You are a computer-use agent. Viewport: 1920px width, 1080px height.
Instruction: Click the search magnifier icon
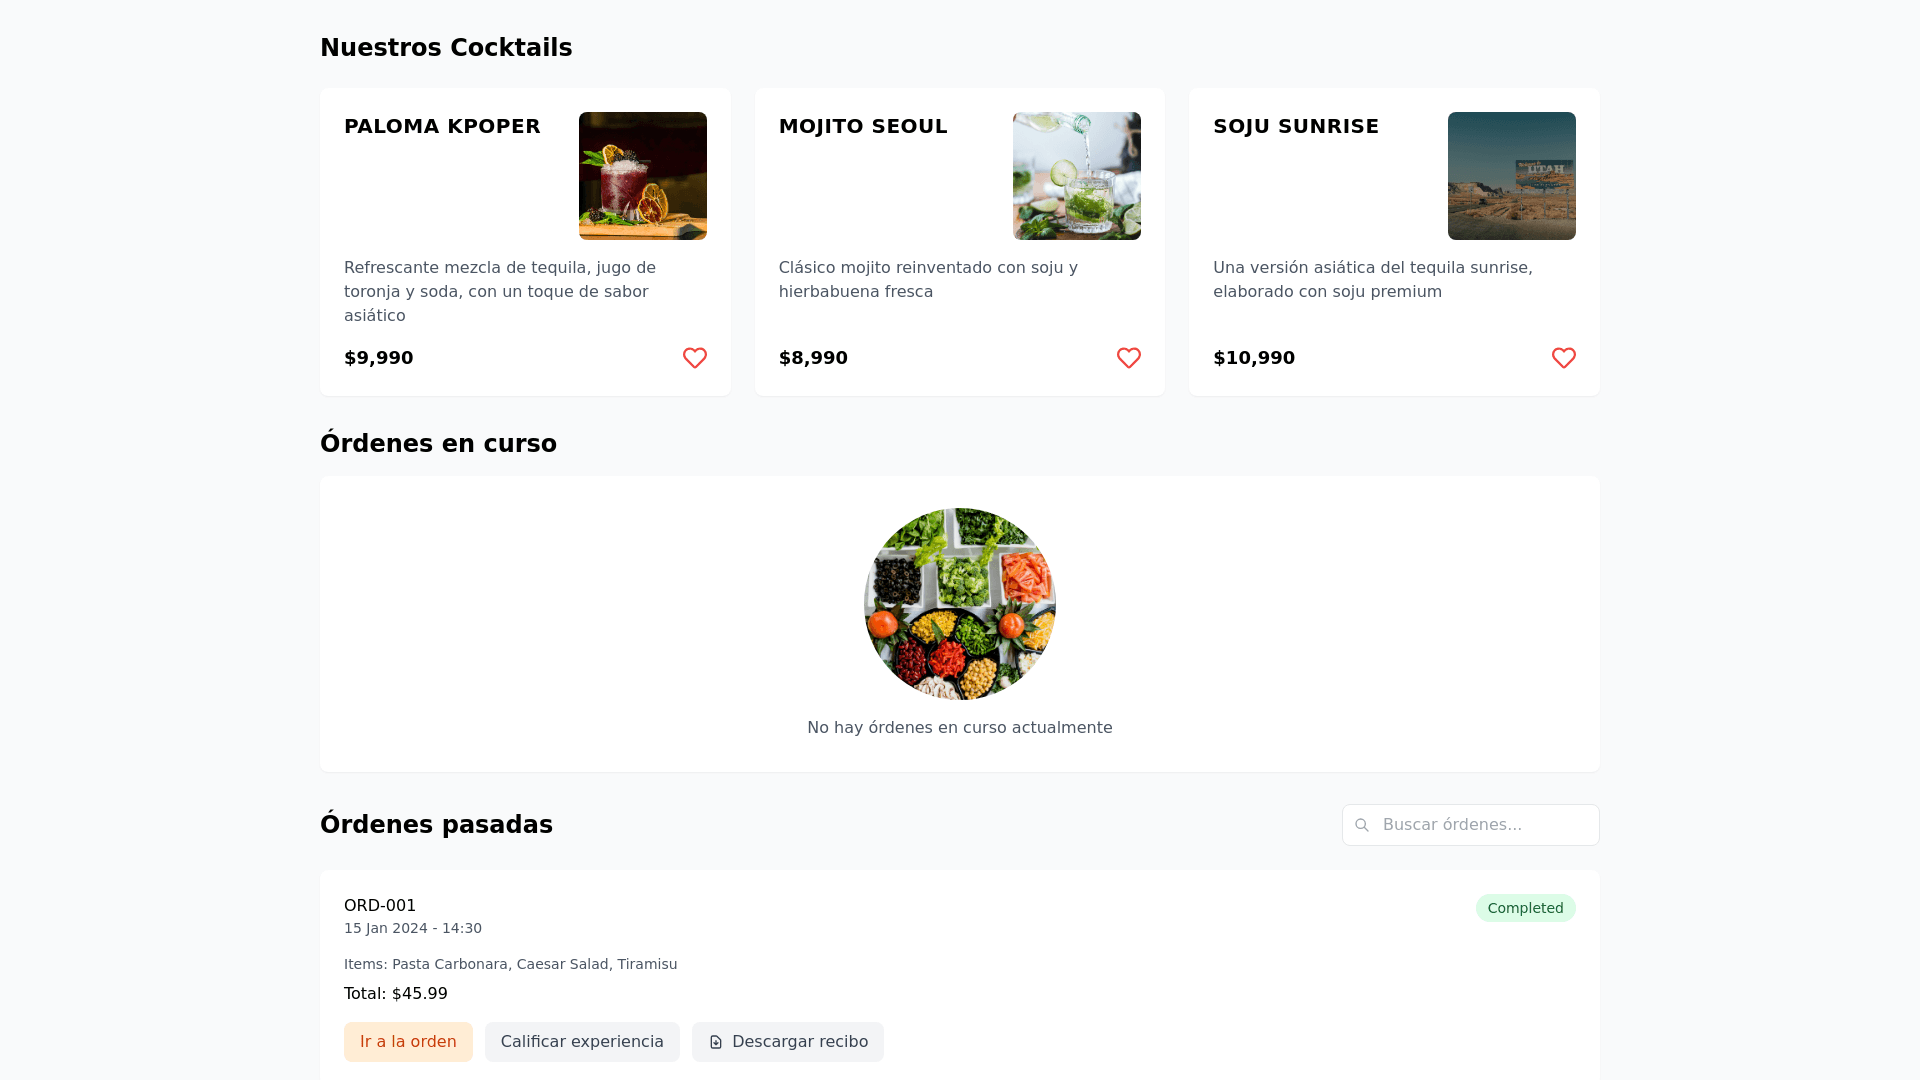1361,825
